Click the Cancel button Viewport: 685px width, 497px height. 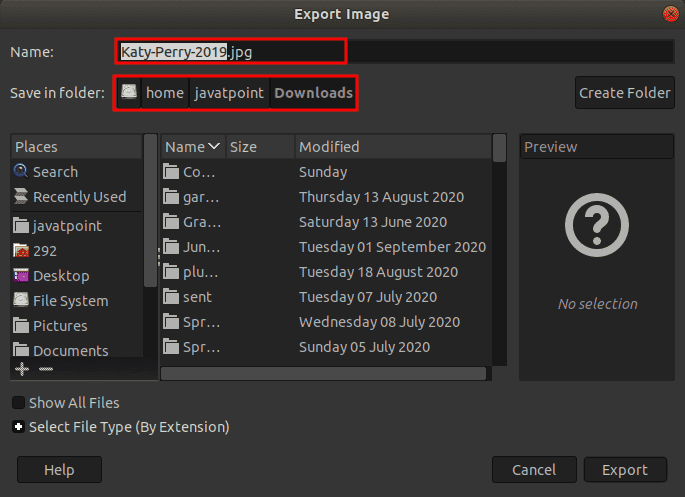[534, 469]
